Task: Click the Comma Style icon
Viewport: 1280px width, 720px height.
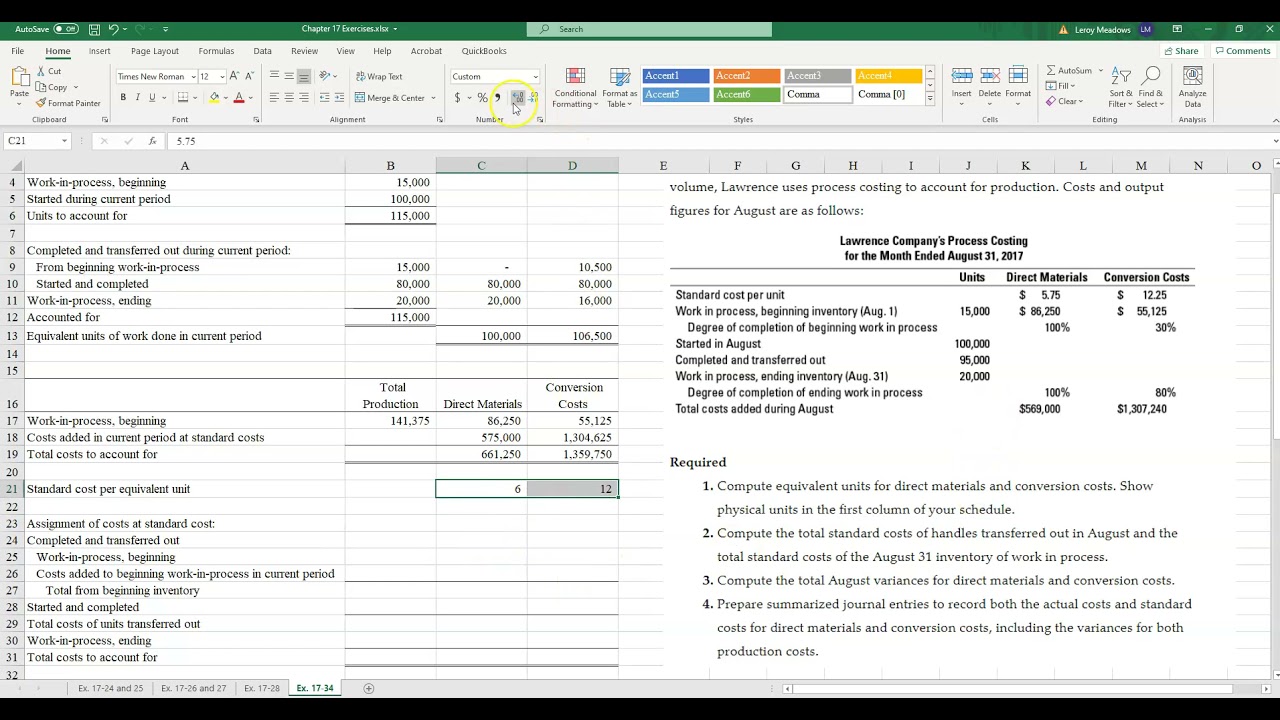Action: [497, 98]
